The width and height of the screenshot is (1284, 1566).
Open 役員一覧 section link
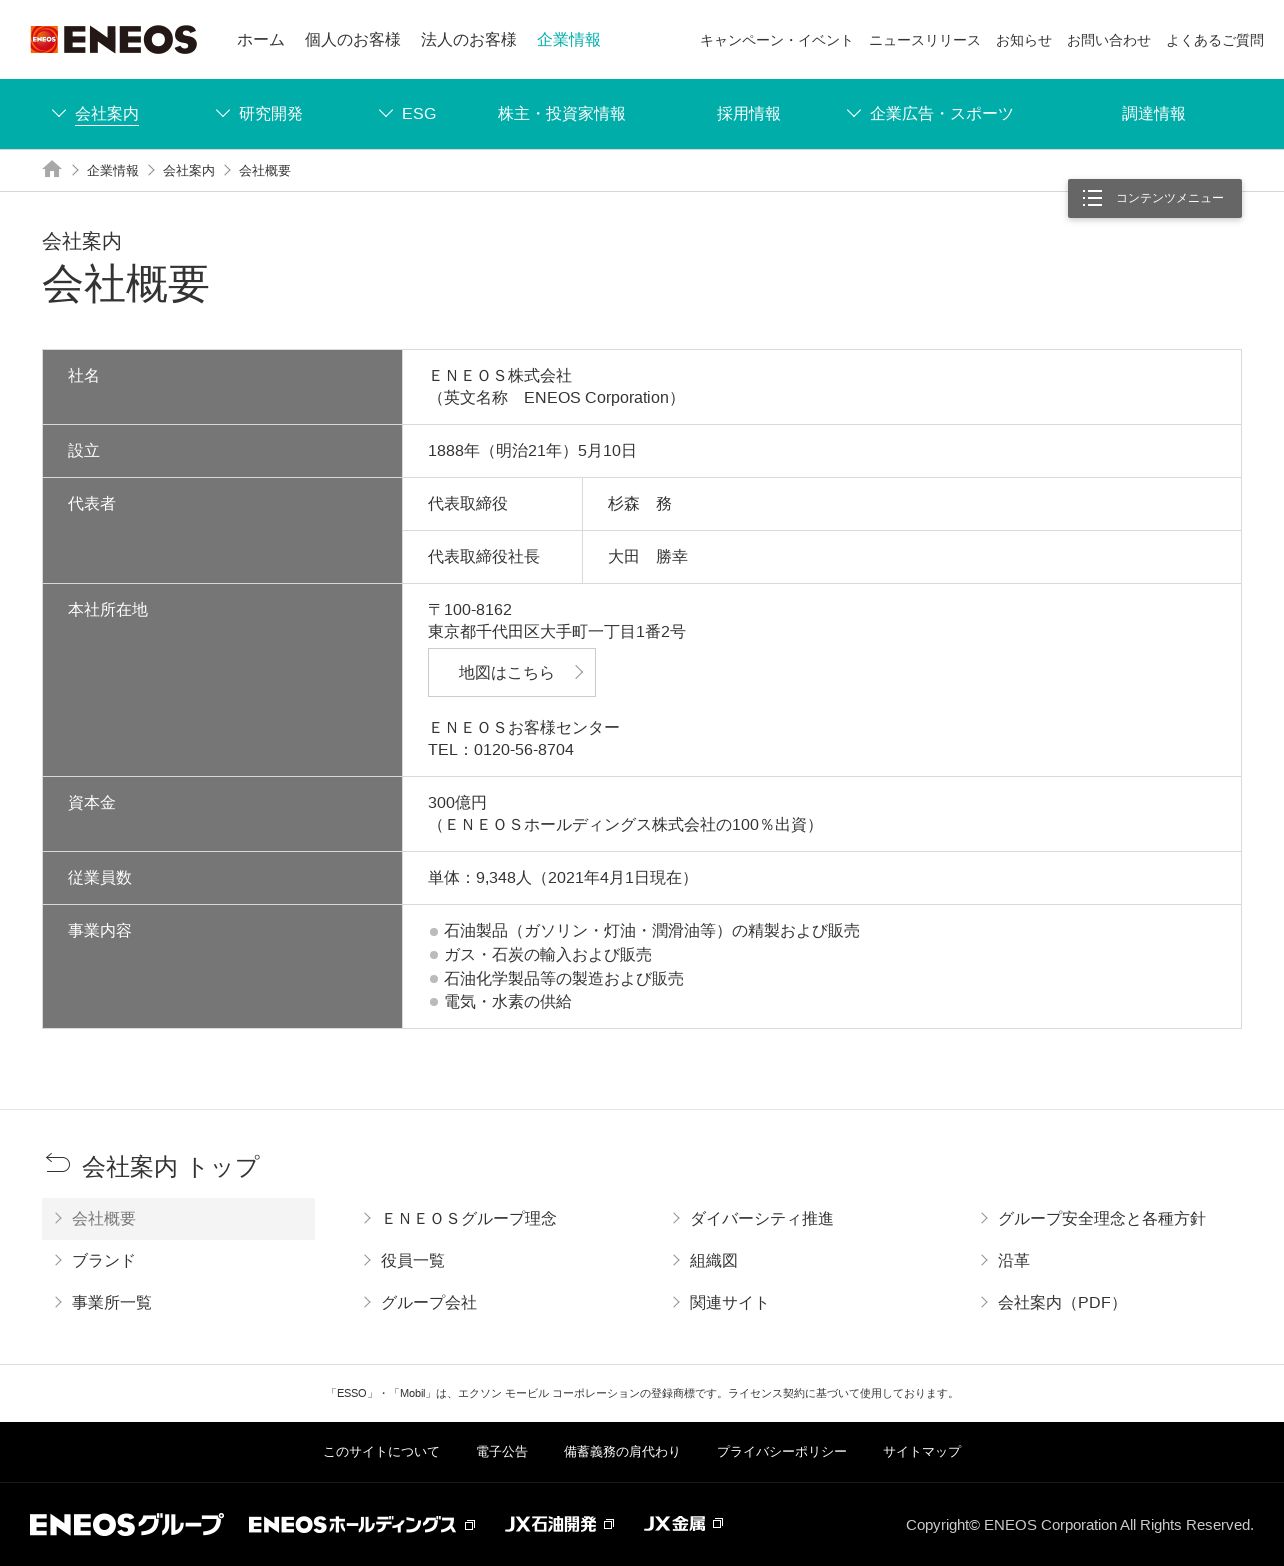[413, 1261]
